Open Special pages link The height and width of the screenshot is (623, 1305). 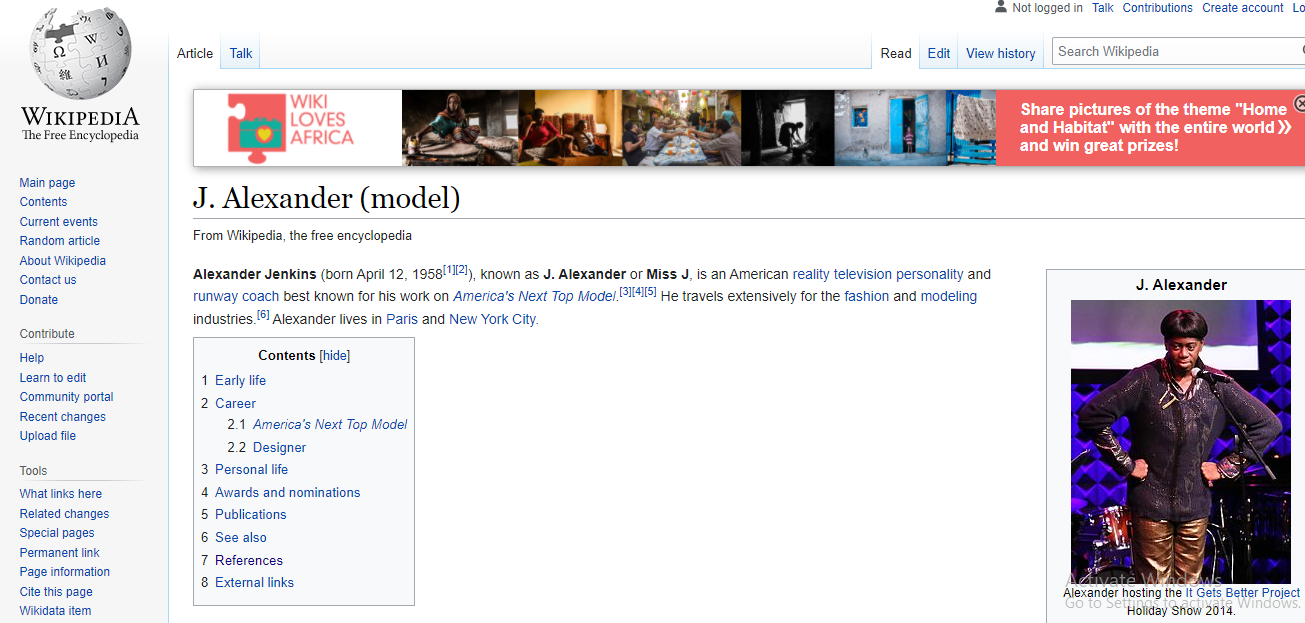coord(57,533)
